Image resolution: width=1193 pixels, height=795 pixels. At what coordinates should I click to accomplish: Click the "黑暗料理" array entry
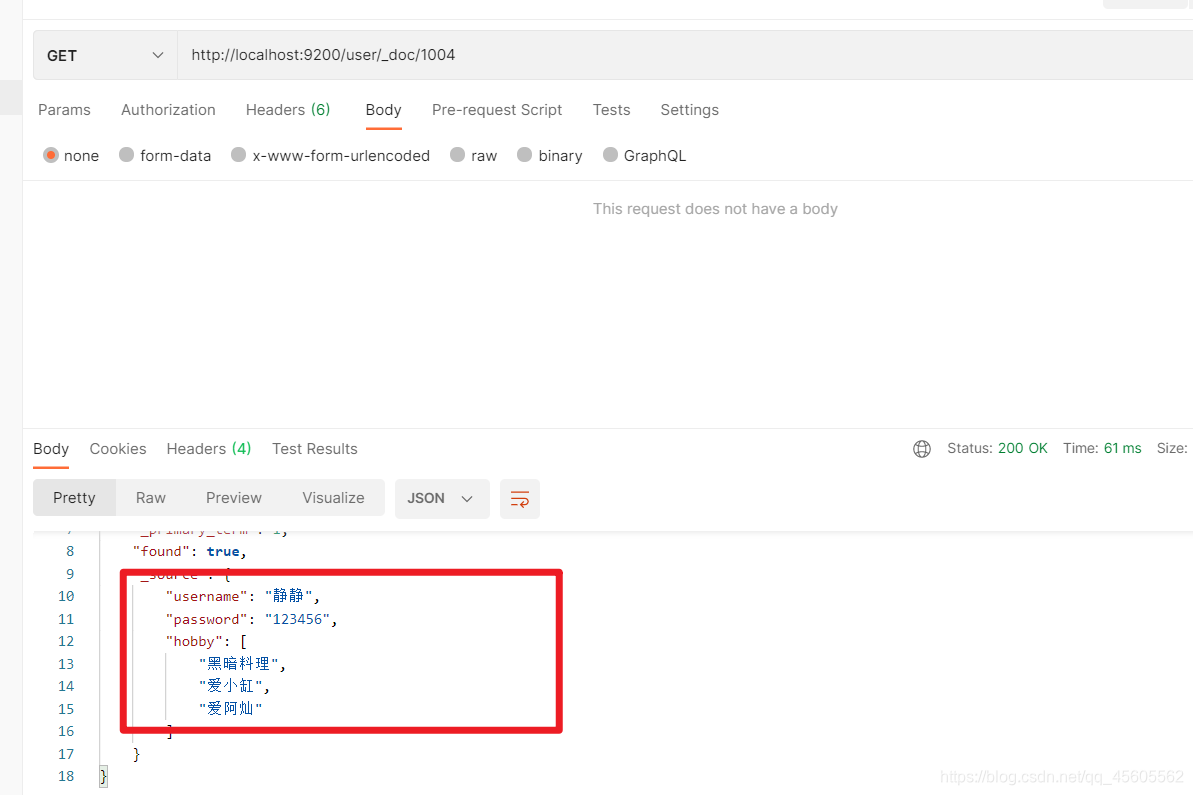tap(238, 664)
